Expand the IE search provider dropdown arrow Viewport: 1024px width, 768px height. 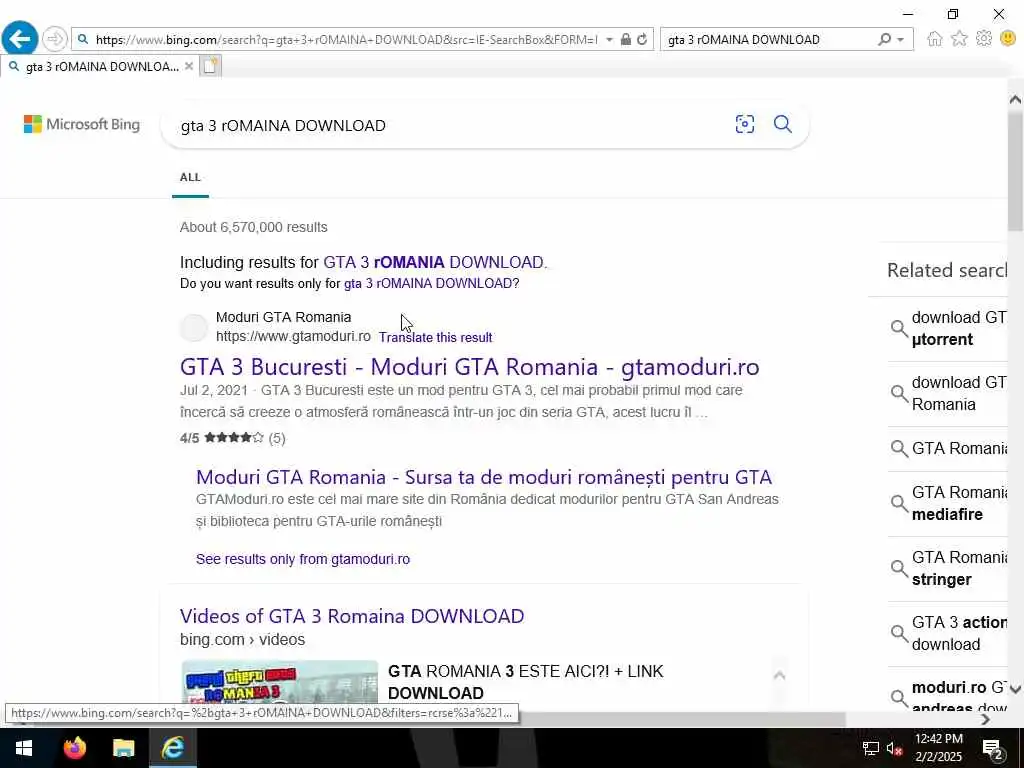(x=901, y=39)
